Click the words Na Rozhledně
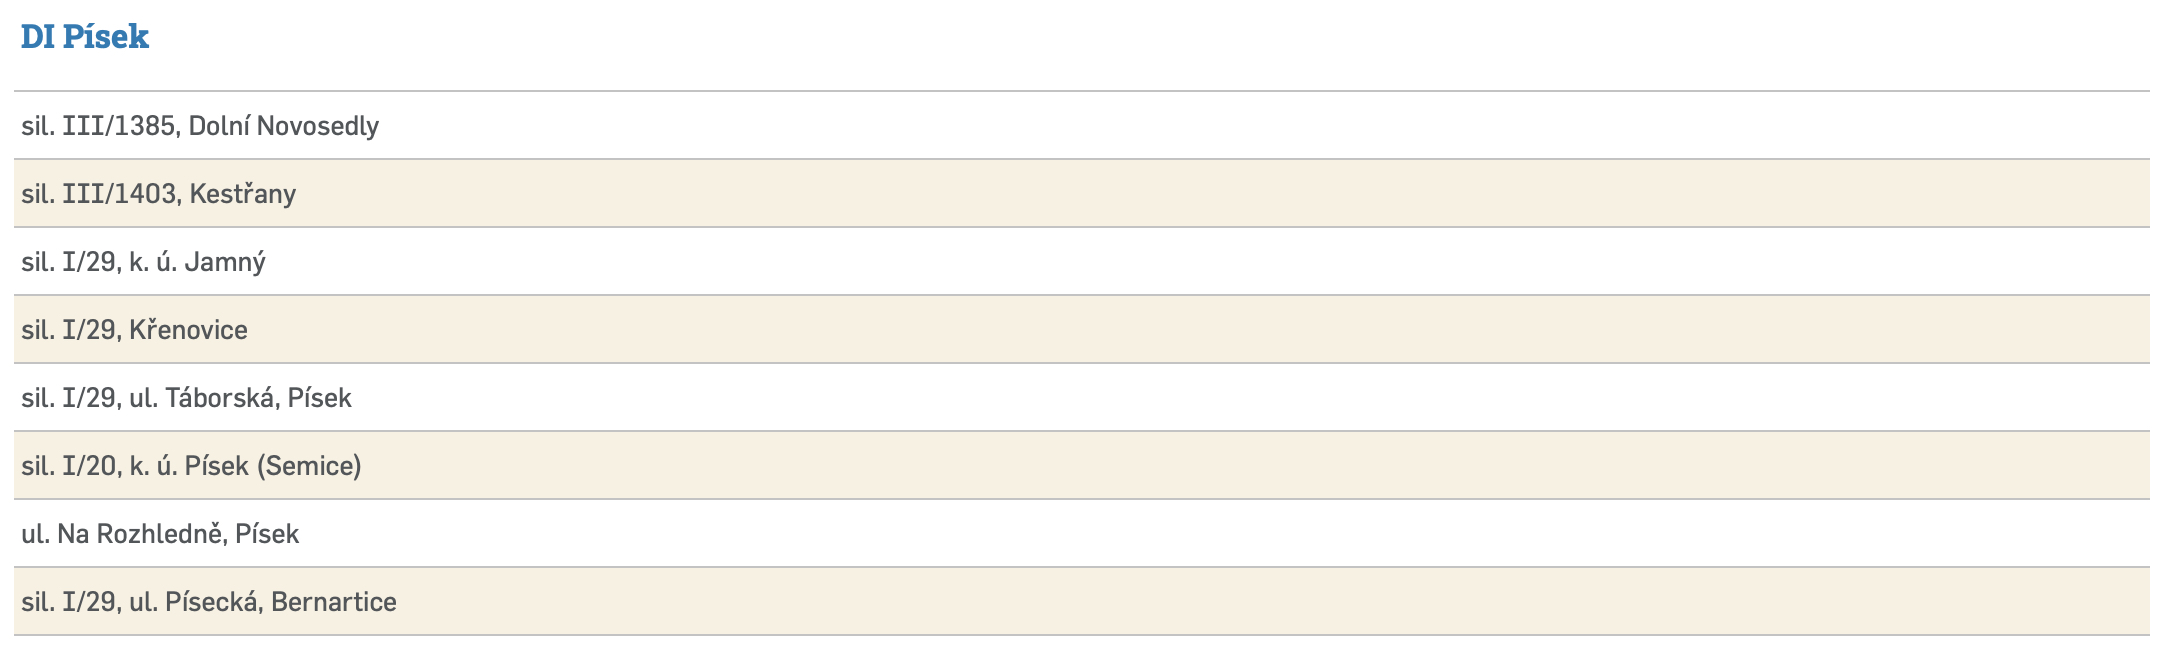The width and height of the screenshot is (2176, 656). tap(139, 534)
